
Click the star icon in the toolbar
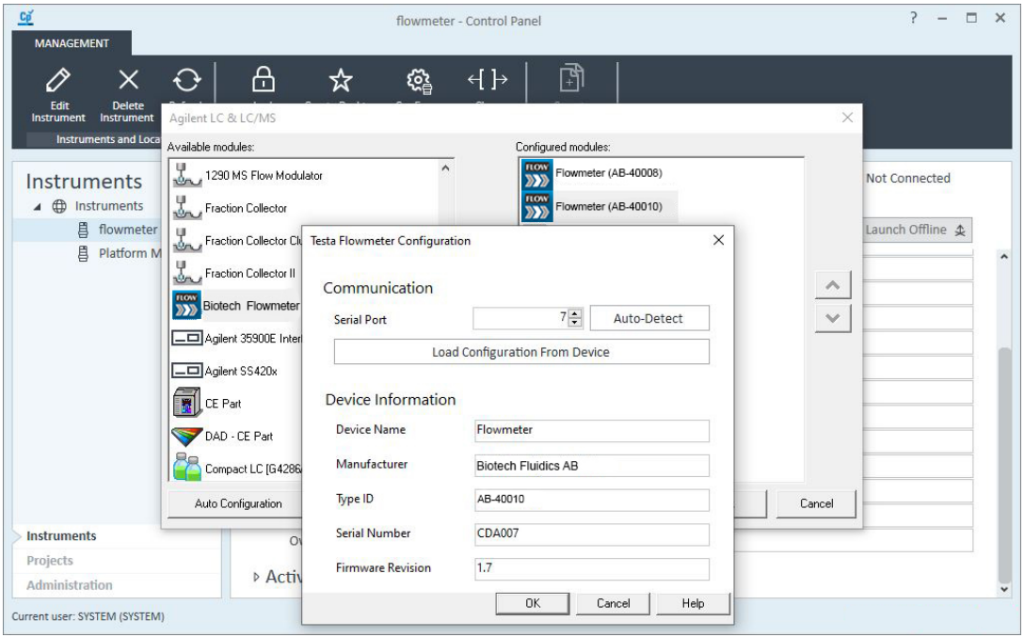(x=341, y=80)
